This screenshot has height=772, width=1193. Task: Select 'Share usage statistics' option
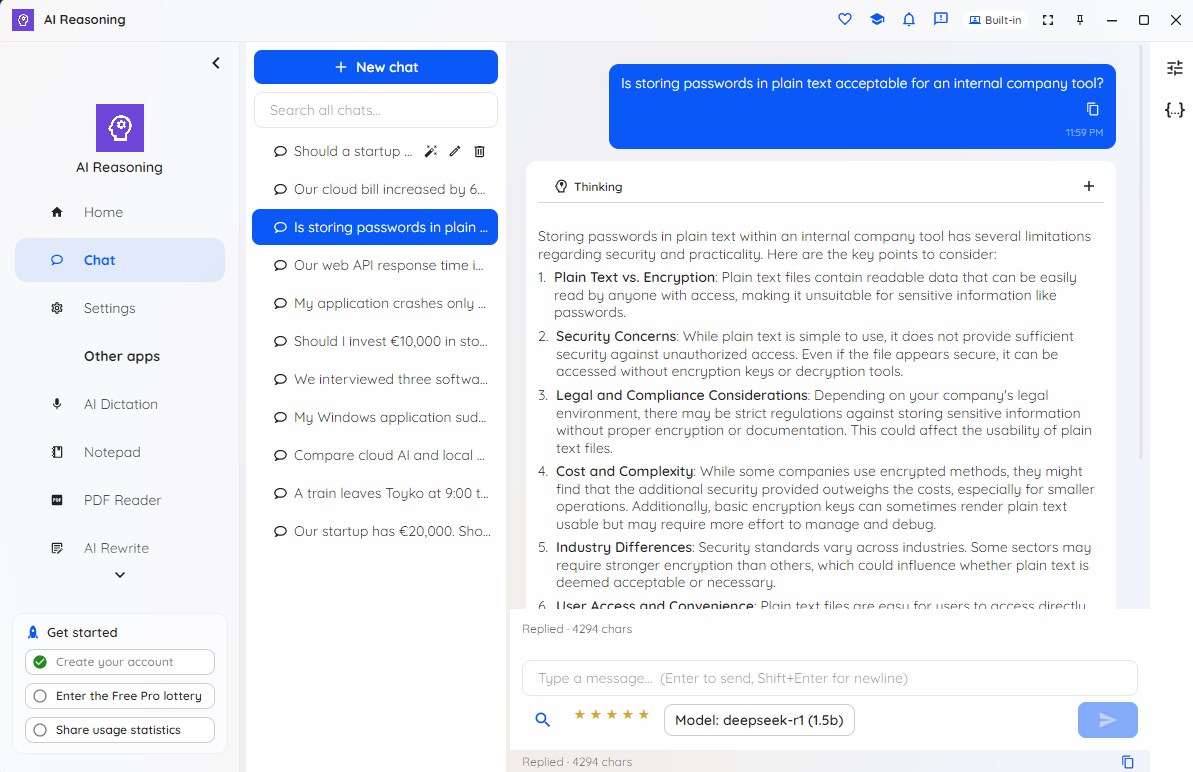coord(119,730)
